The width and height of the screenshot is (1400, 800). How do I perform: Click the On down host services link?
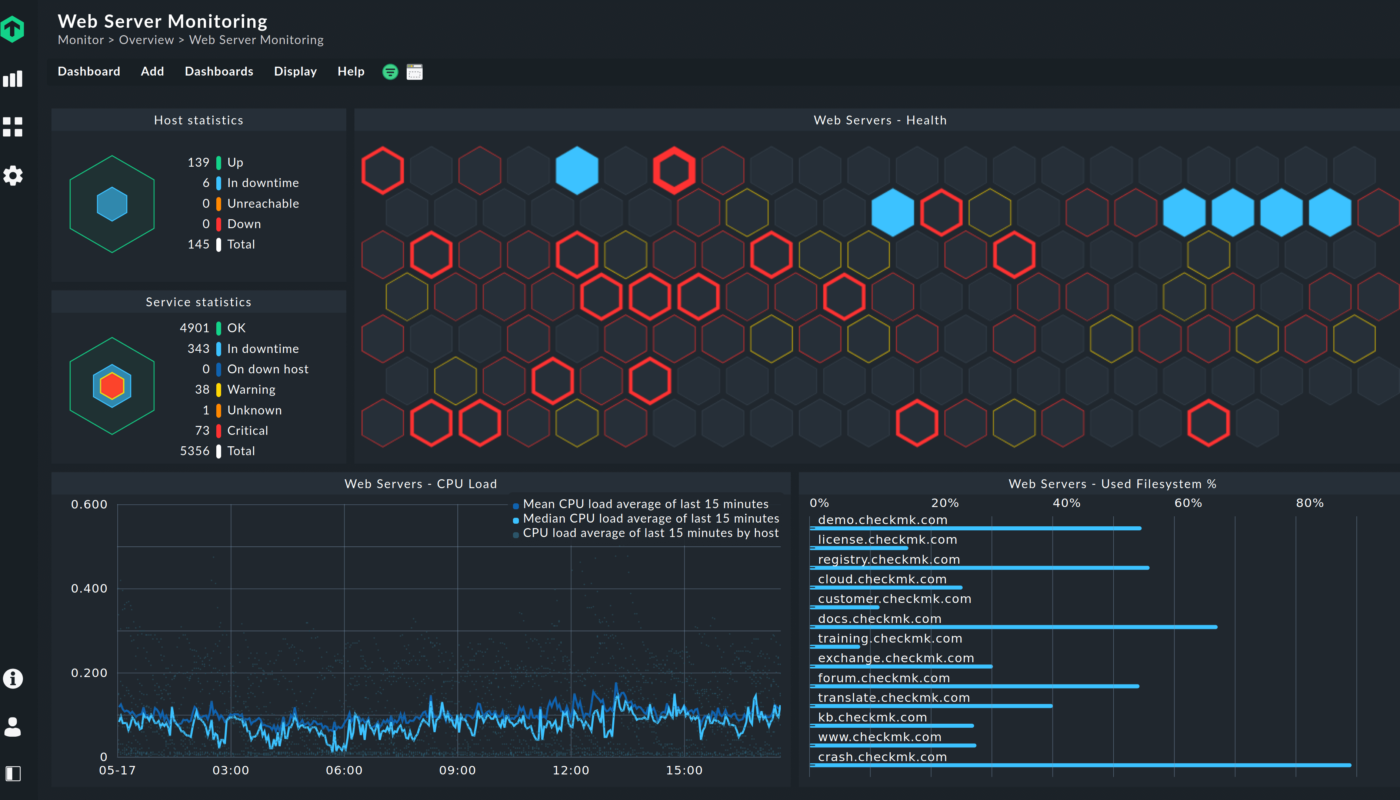(268, 369)
